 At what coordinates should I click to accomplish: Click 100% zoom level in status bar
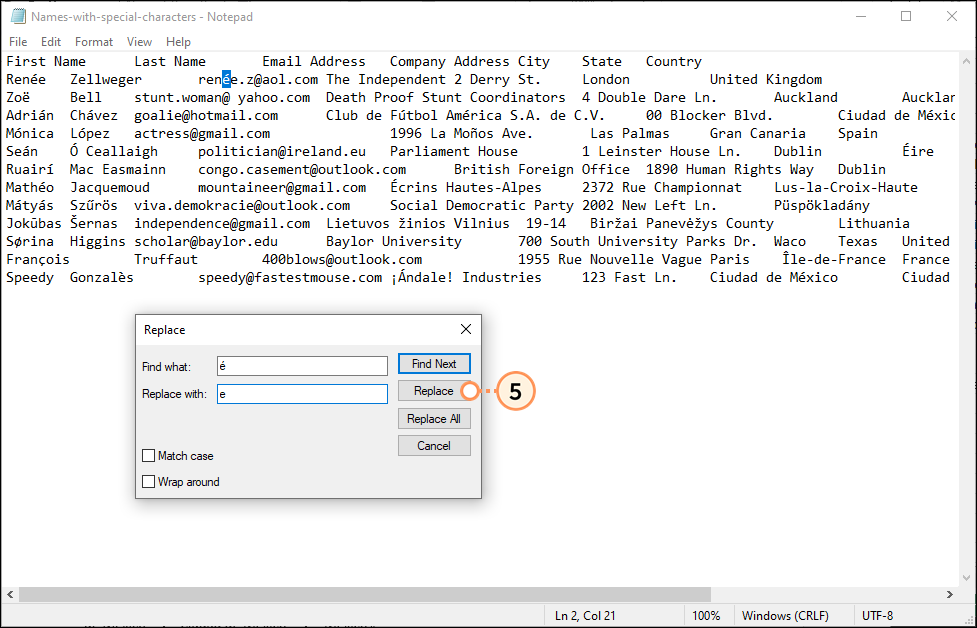pyautogui.click(x=706, y=616)
